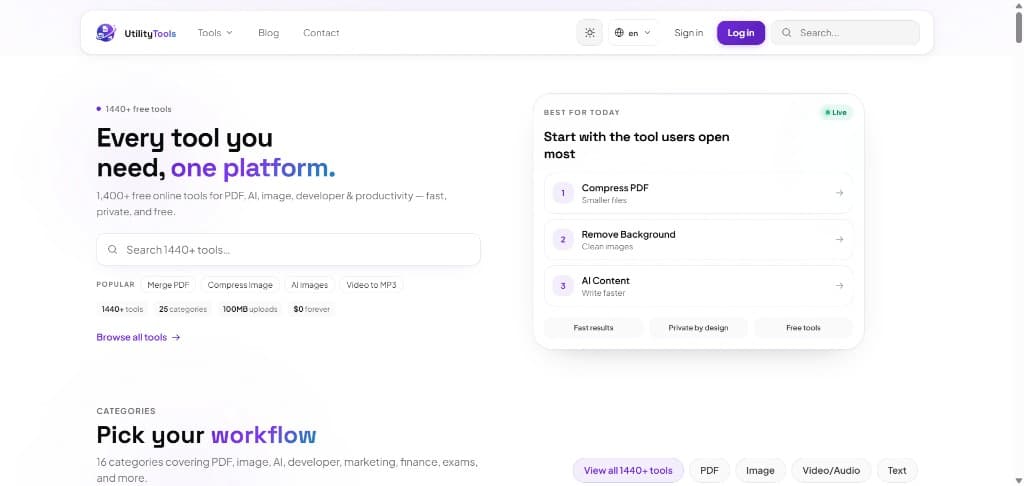Click the number 1 badge

(x=563, y=193)
